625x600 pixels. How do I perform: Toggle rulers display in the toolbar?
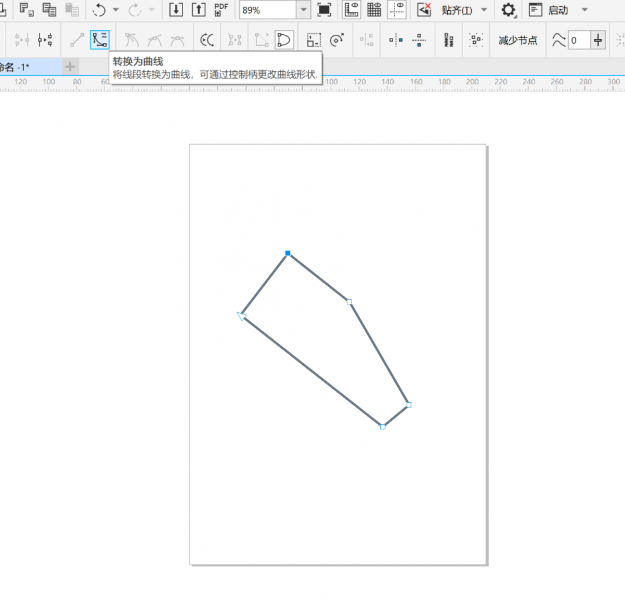click(x=351, y=10)
